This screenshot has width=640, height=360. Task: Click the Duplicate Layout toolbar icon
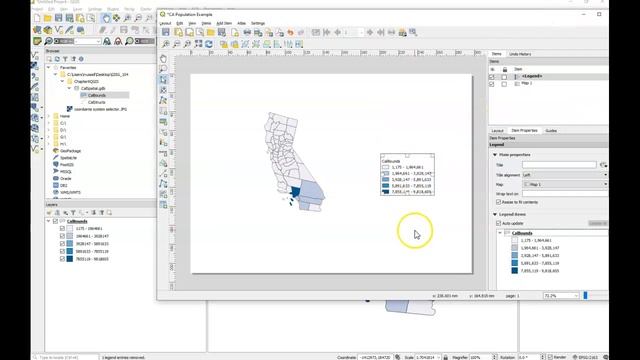(x=189, y=32)
